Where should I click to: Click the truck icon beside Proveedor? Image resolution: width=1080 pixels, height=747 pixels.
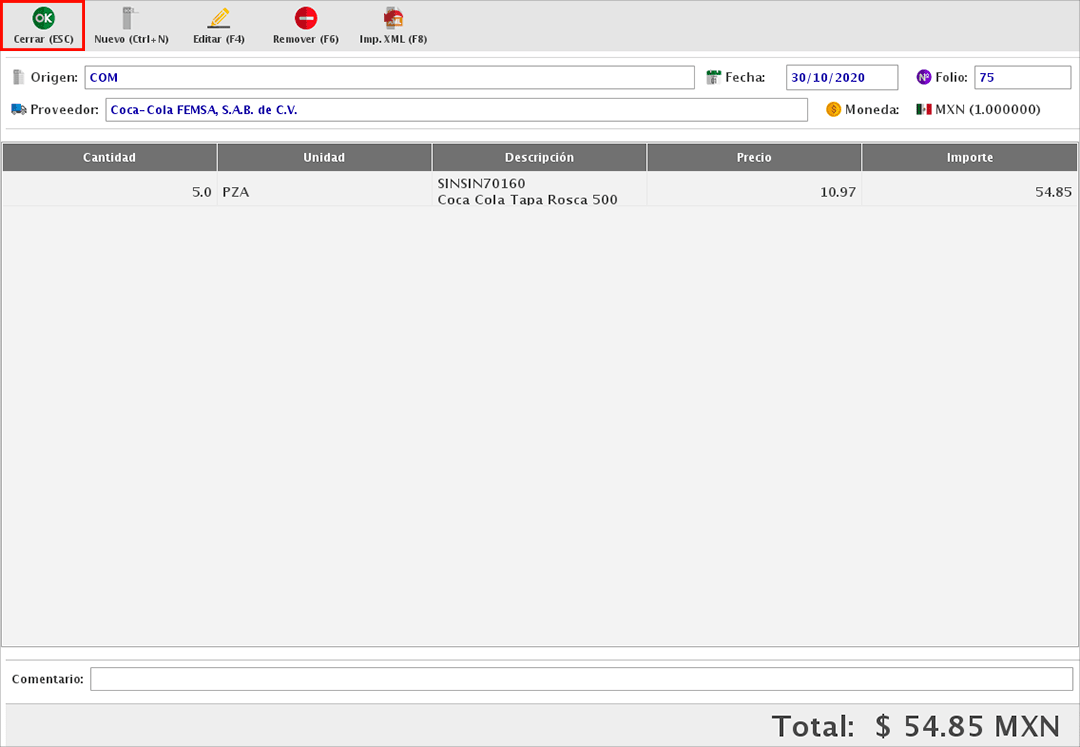point(18,110)
